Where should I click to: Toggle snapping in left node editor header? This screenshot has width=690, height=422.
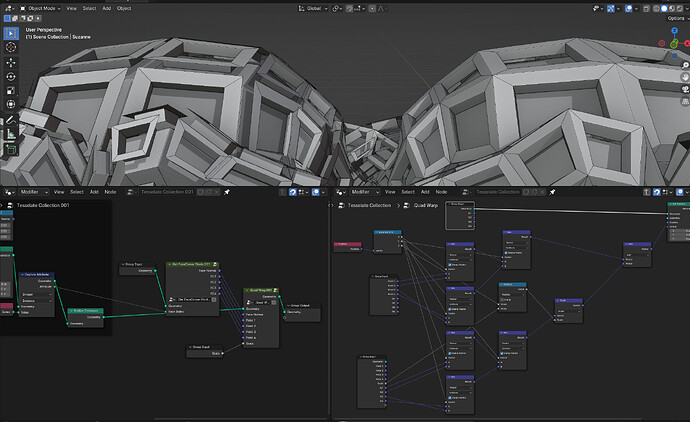tap(293, 192)
